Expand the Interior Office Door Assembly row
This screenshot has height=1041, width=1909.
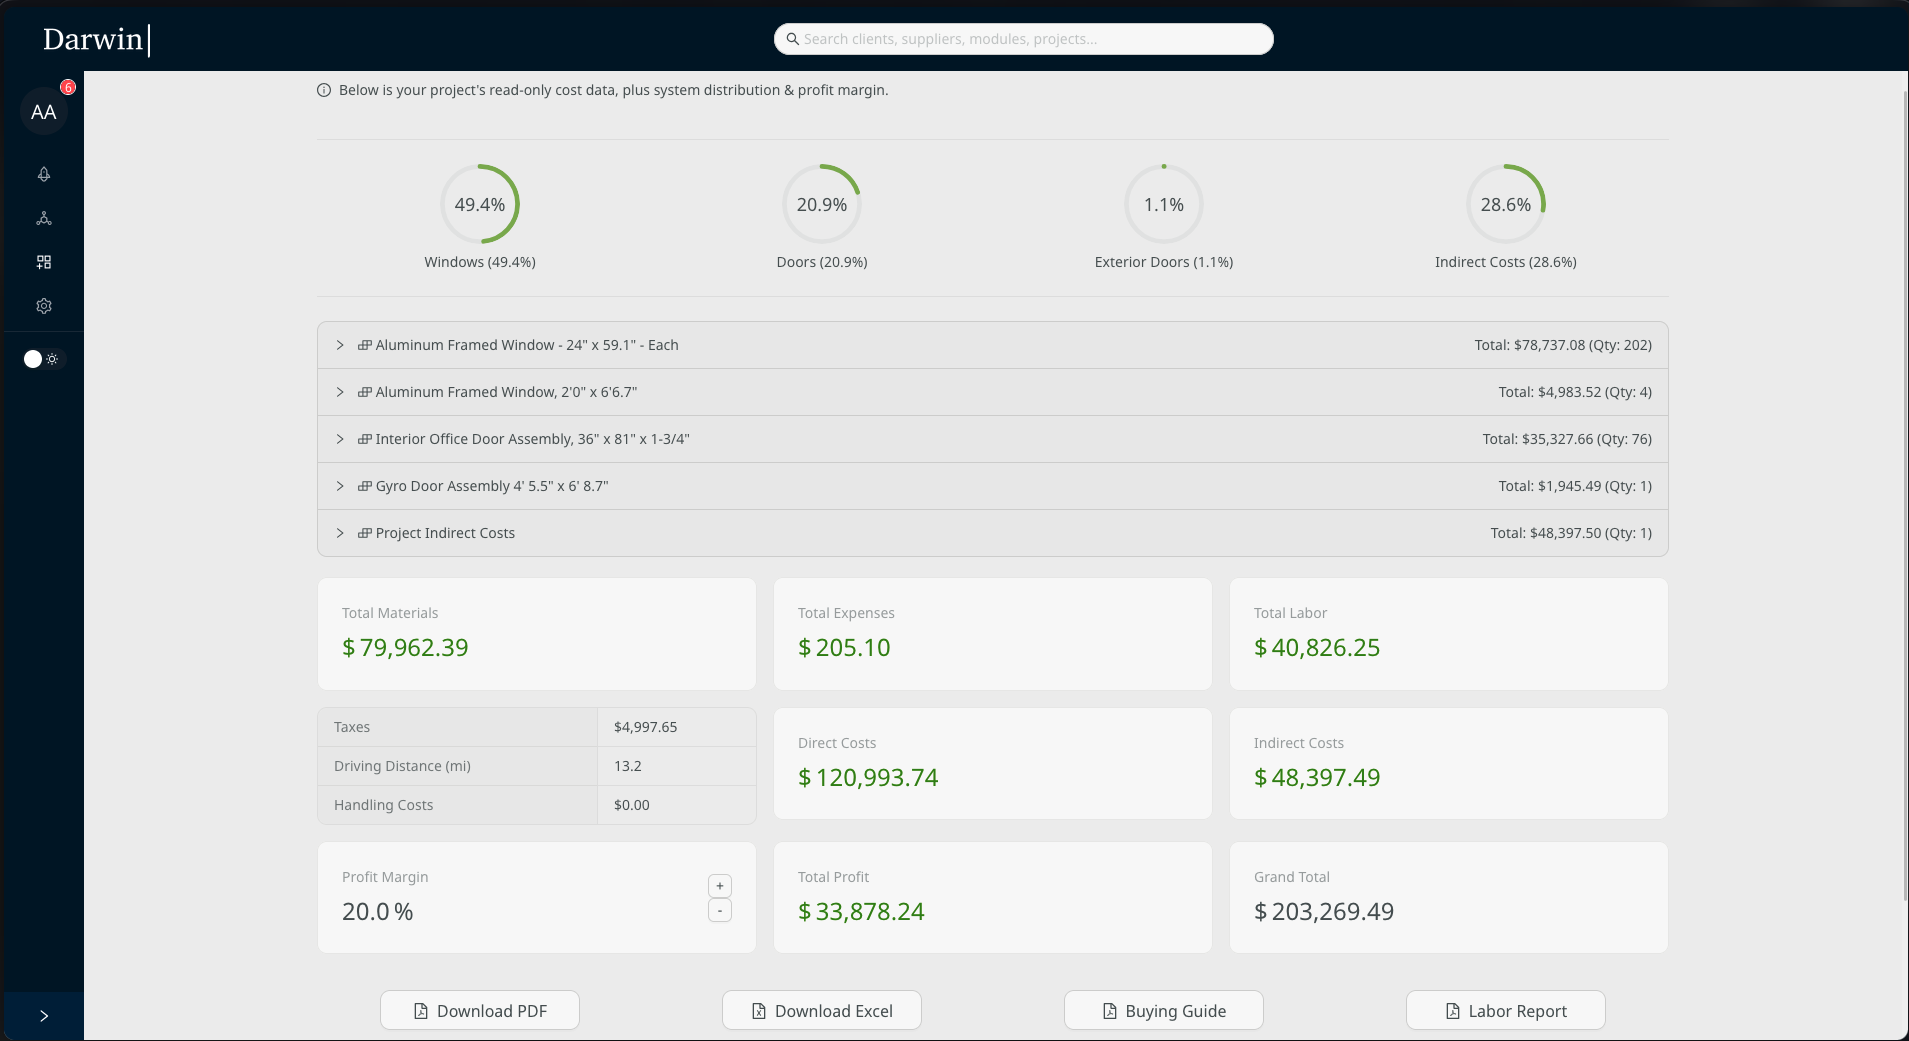pyautogui.click(x=340, y=439)
